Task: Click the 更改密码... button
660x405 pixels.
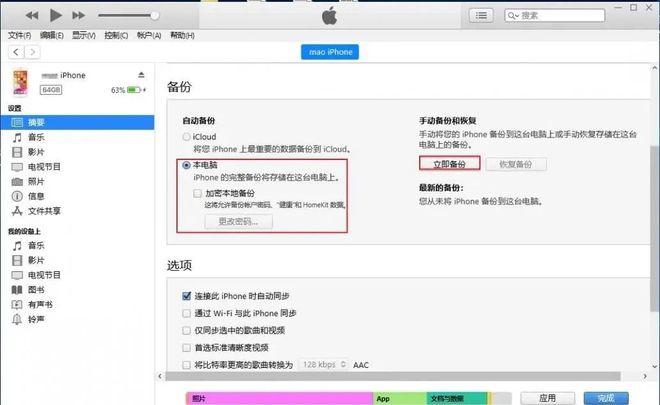Action: (x=238, y=221)
